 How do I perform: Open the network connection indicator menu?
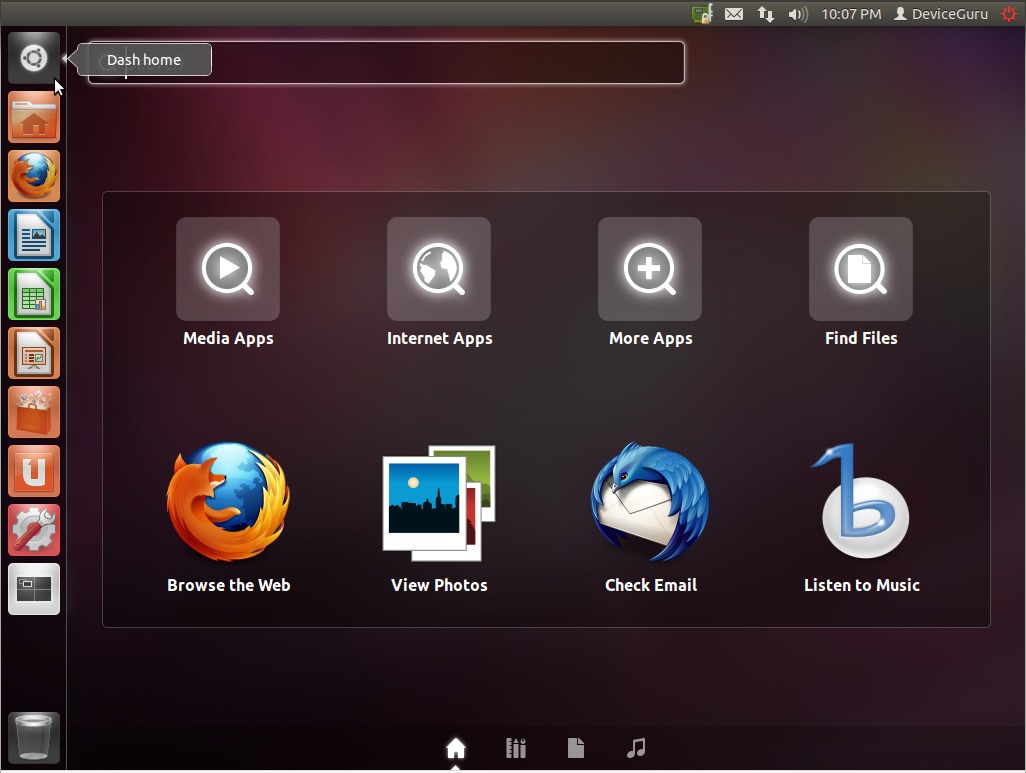coord(766,14)
